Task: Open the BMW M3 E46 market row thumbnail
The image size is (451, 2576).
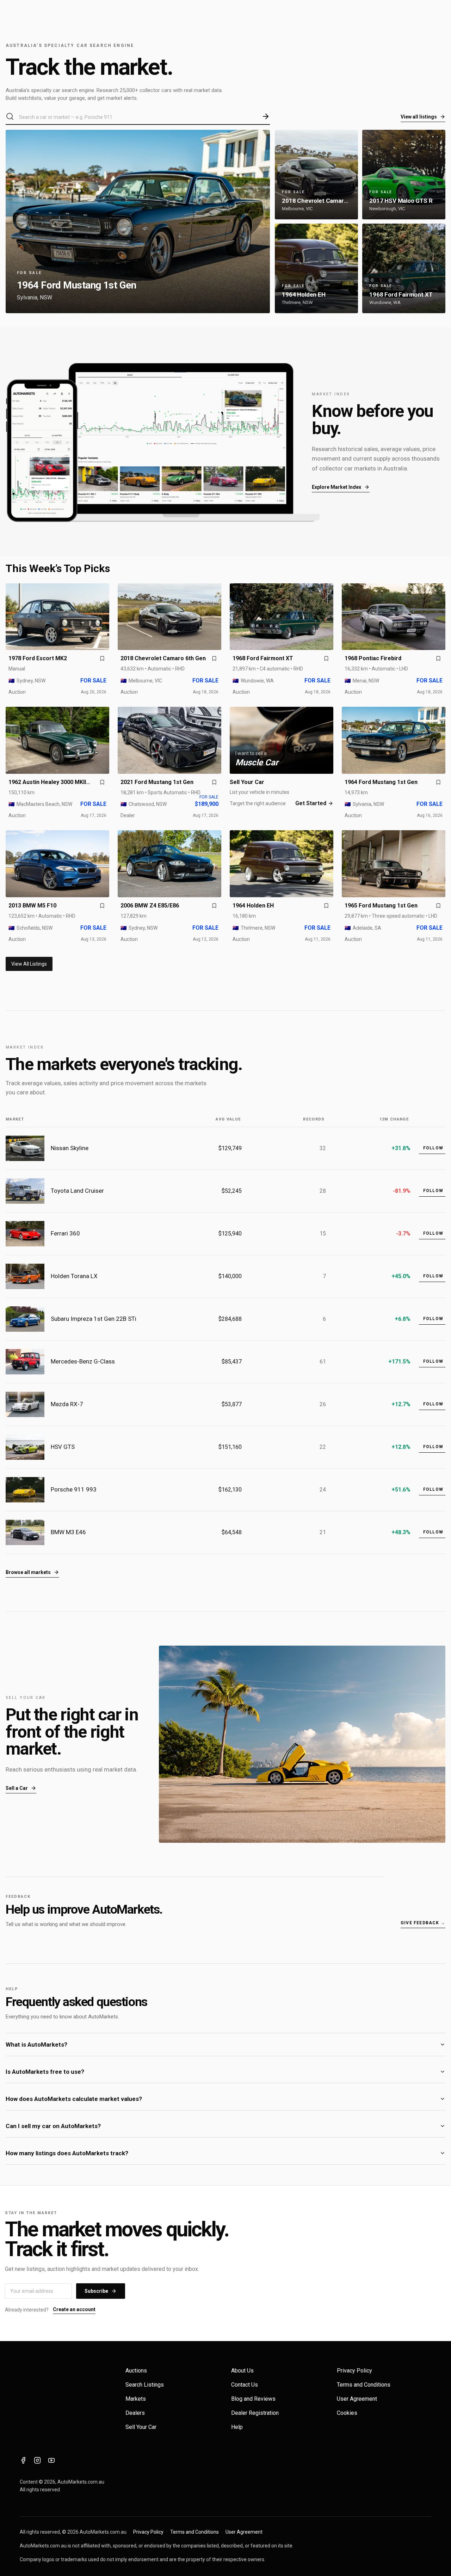Action: pos(25,1532)
